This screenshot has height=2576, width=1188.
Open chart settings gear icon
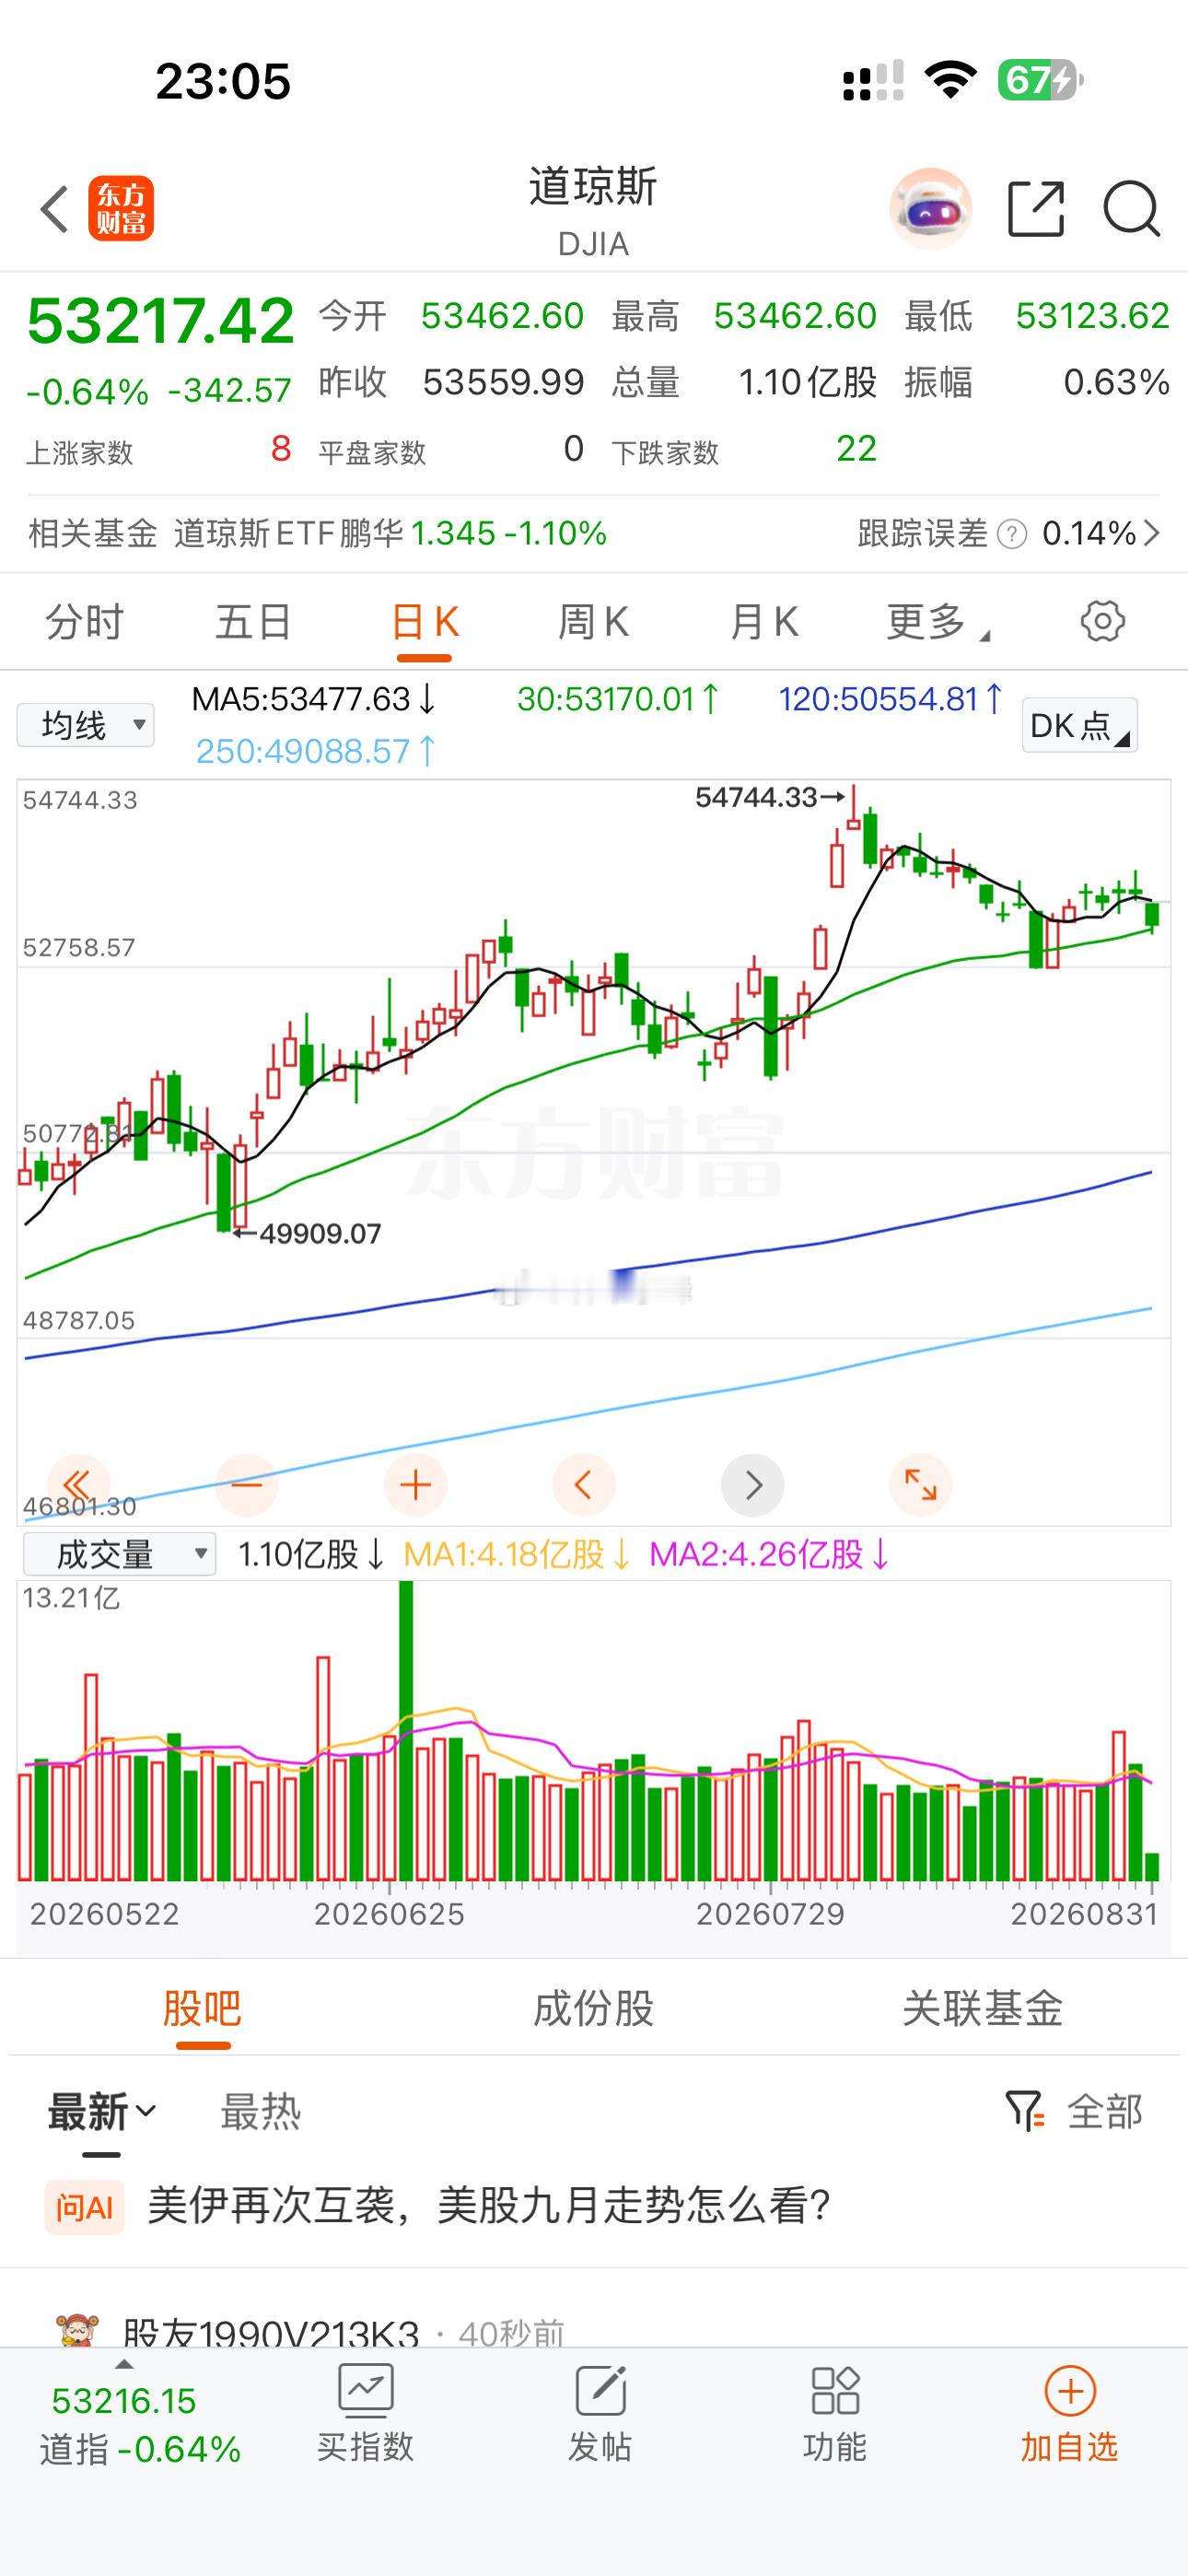[x=1102, y=621]
